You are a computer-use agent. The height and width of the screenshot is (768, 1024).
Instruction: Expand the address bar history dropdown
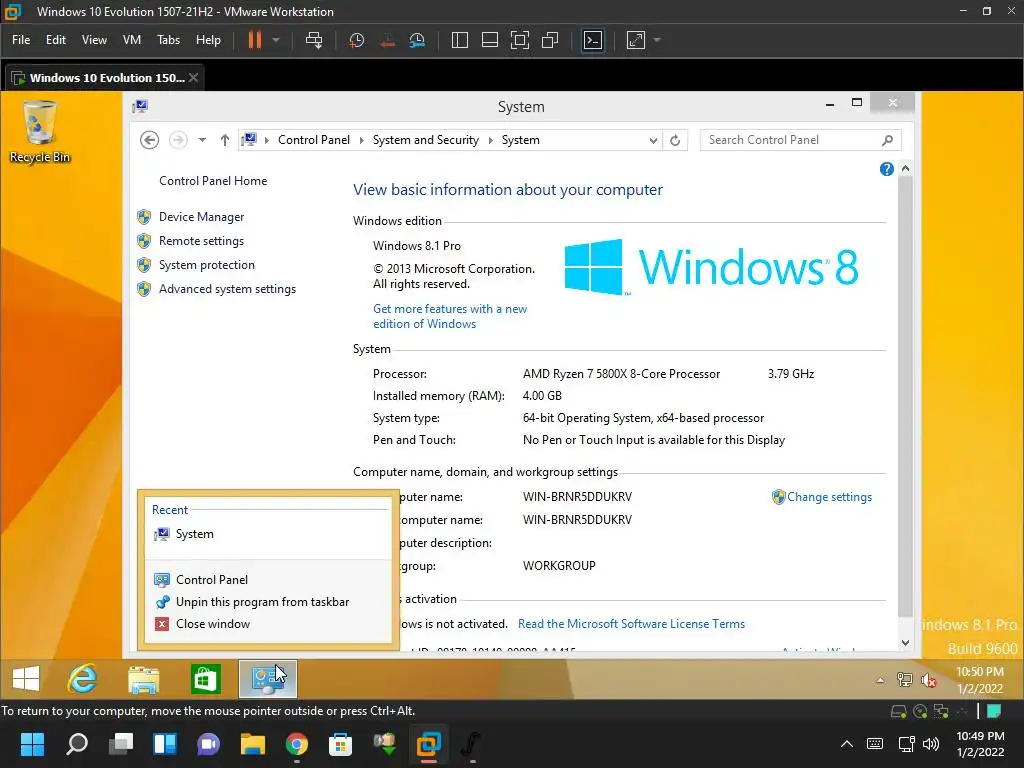click(x=653, y=140)
